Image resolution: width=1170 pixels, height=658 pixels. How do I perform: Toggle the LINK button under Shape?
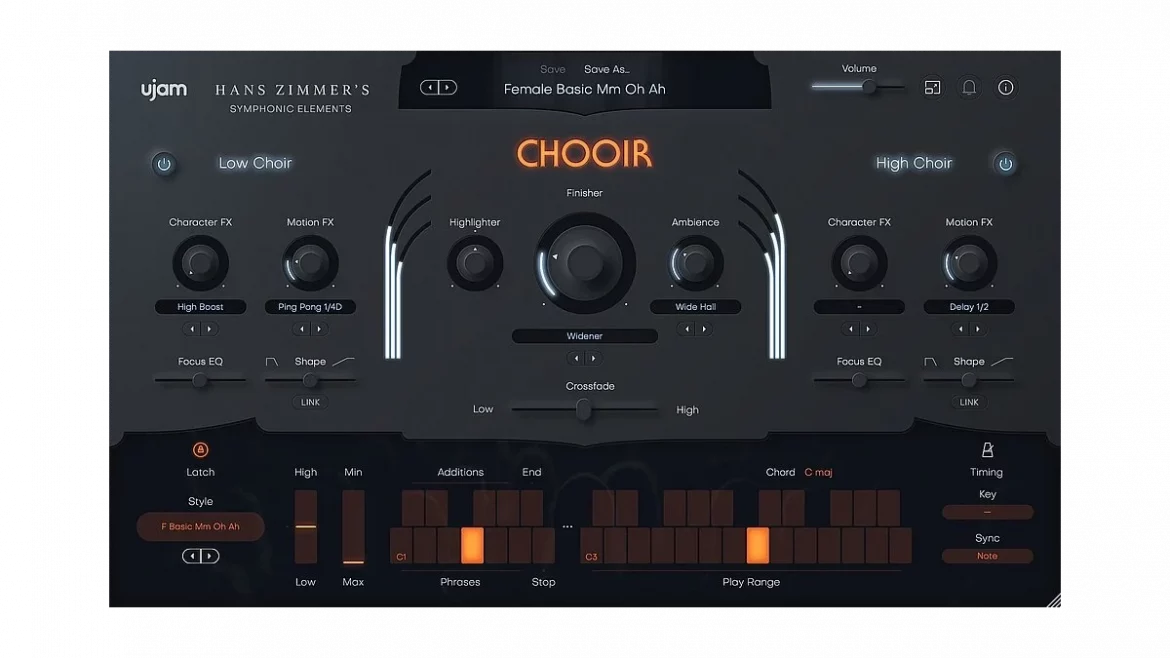click(310, 402)
